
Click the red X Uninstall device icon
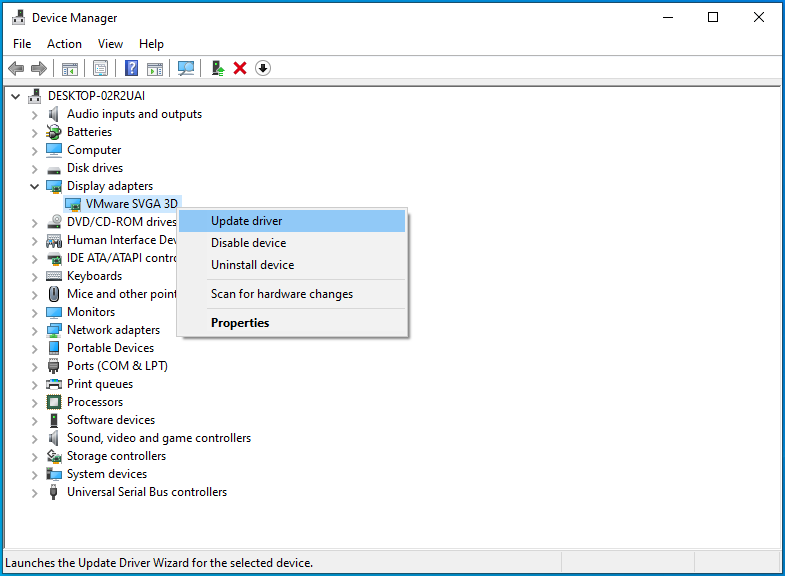coord(240,68)
